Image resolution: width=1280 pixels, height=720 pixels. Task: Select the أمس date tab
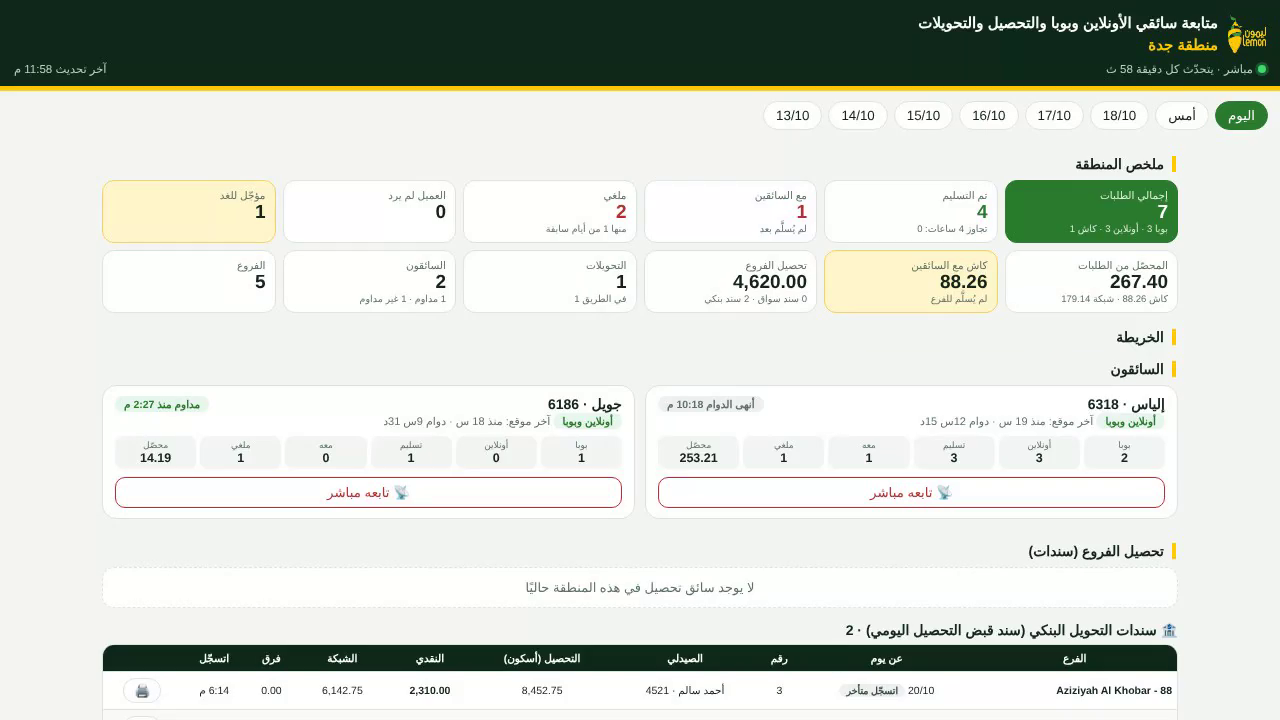[1182, 116]
